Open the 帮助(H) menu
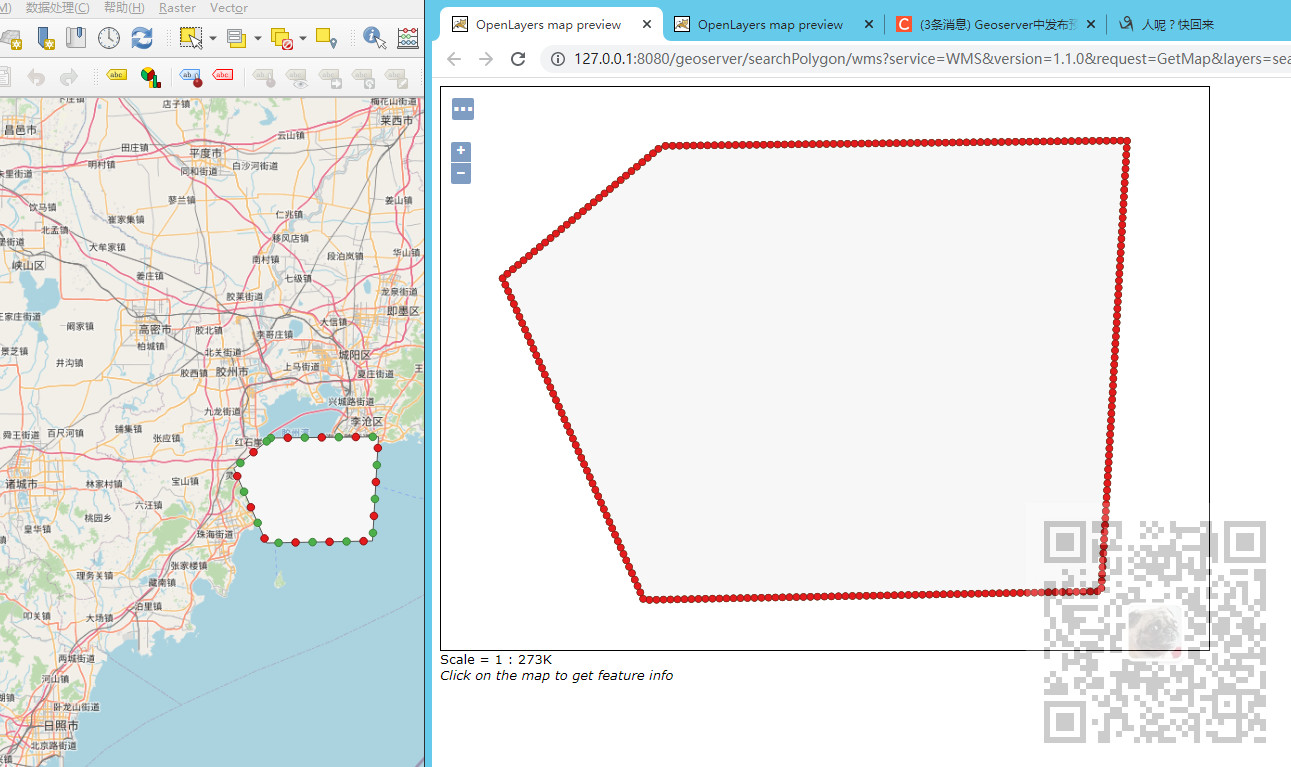 coord(124,8)
